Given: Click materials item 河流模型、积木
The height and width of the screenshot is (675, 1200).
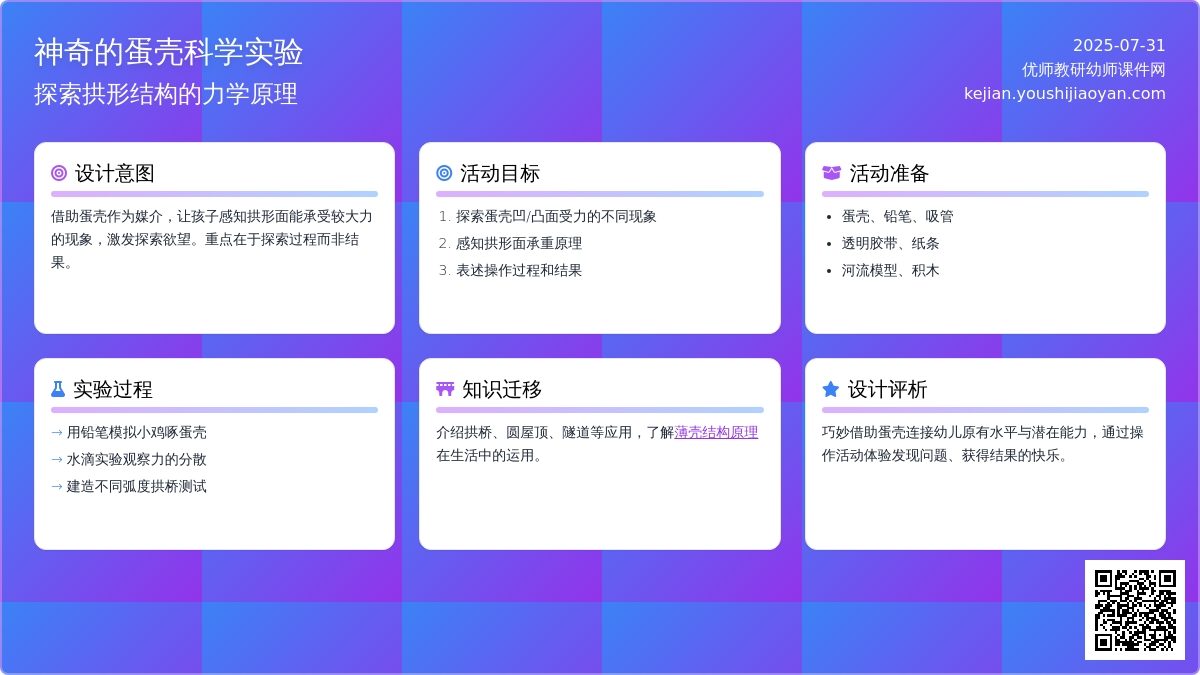Looking at the screenshot, I should [891, 270].
